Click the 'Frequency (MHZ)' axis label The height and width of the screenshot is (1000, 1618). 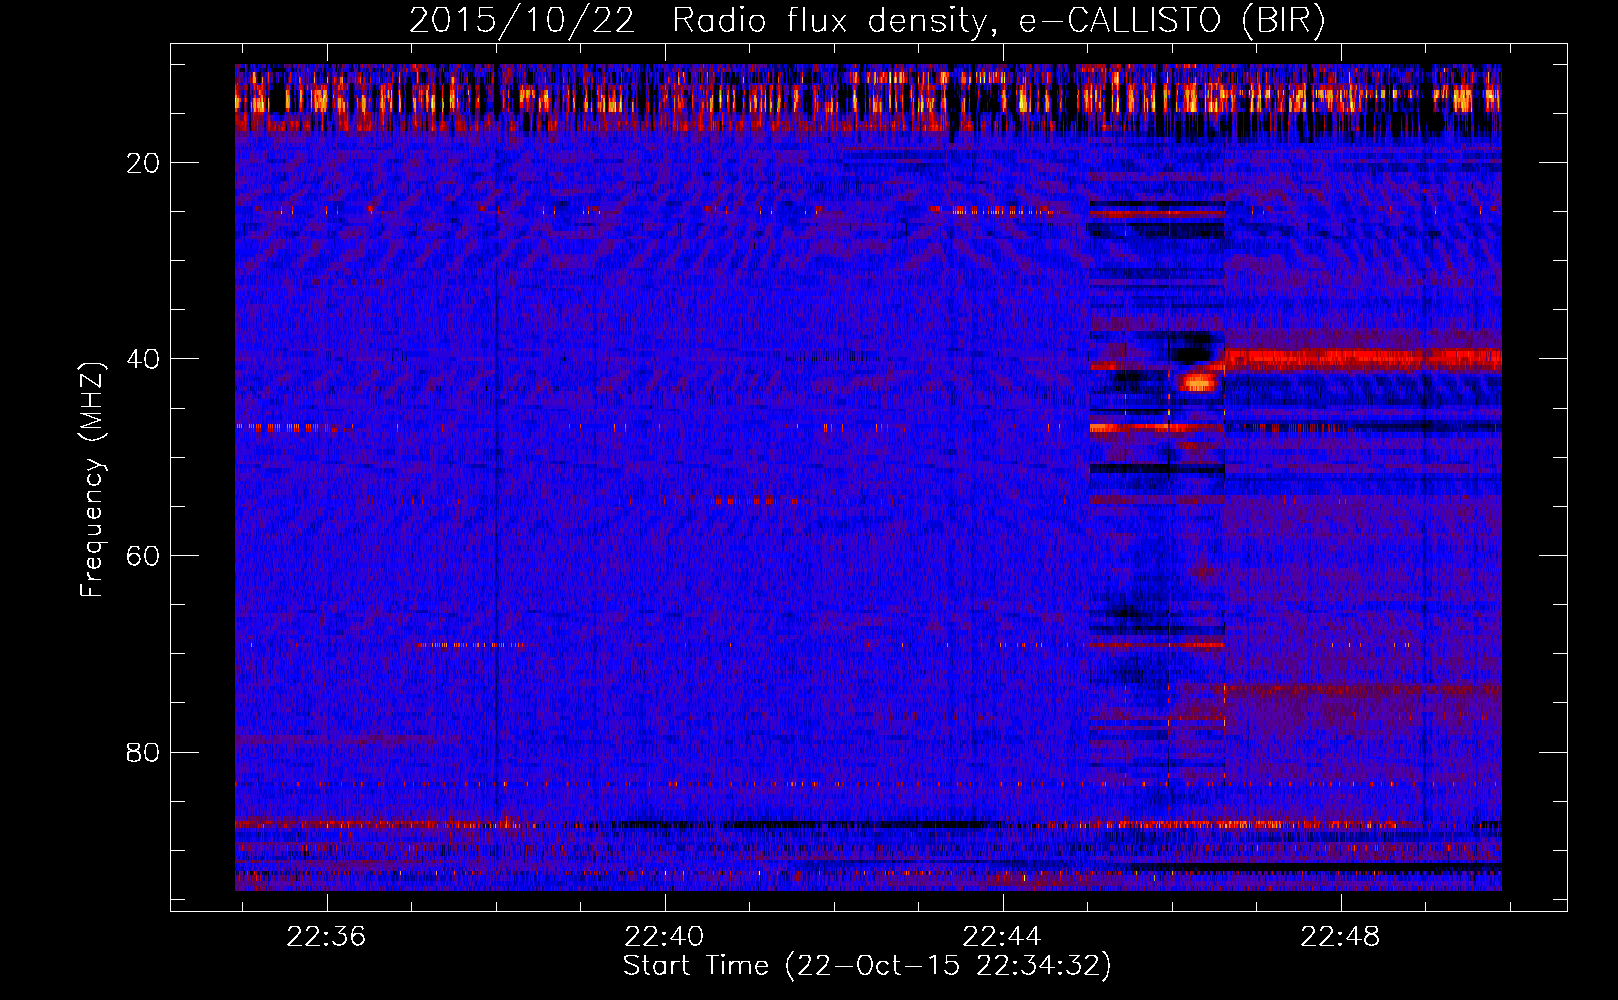click(x=91, y=480)
